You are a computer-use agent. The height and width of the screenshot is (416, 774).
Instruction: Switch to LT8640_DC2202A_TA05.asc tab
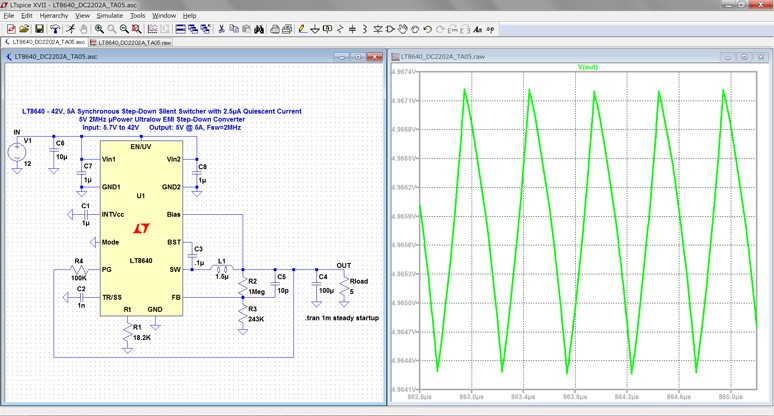[x=47, y=43]
